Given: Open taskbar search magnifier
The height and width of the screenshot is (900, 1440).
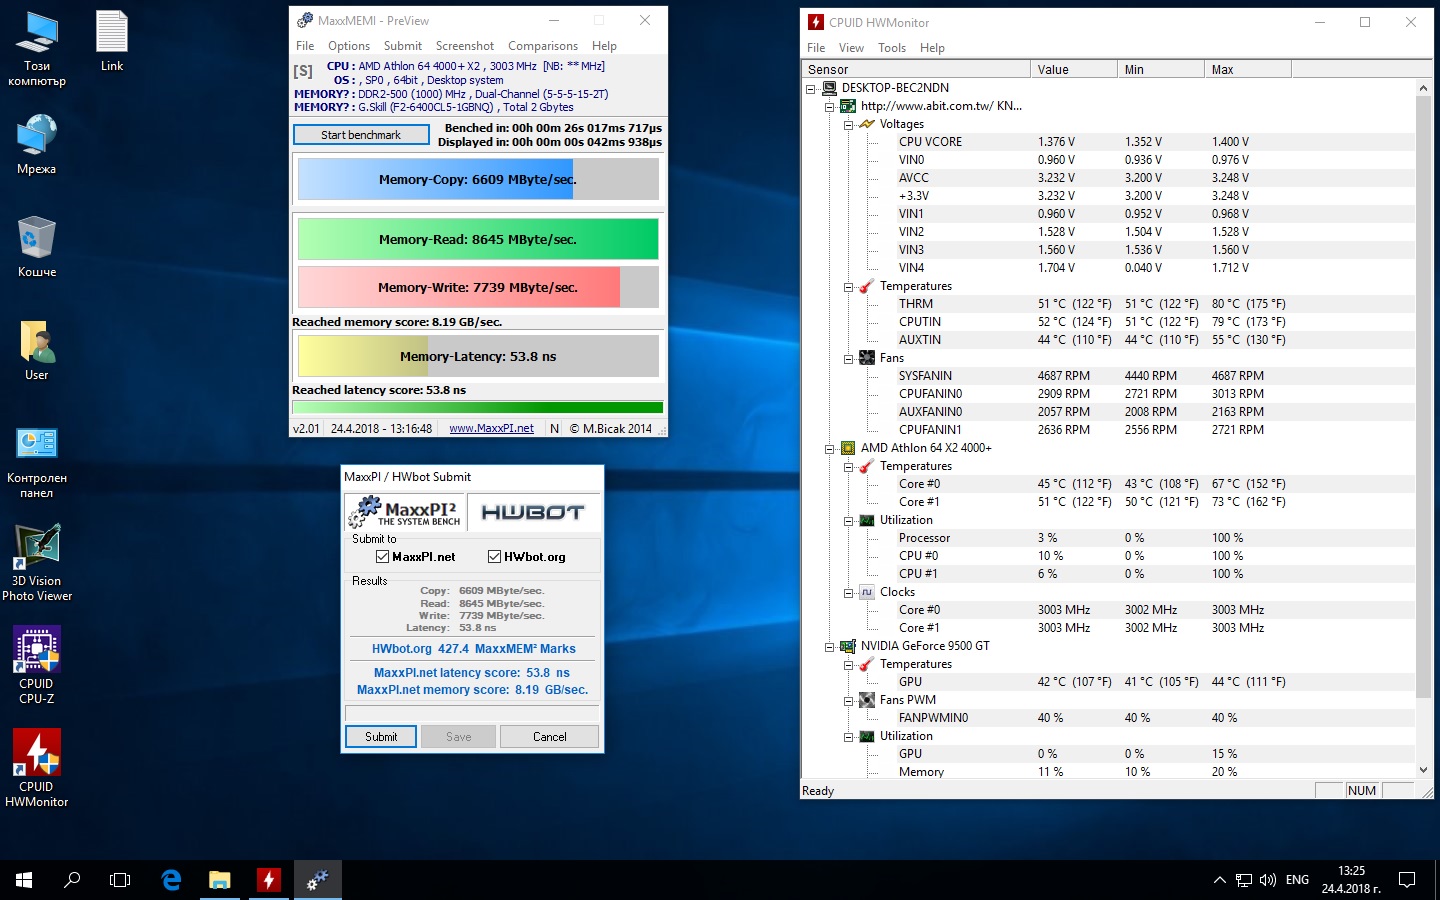Looking at the screenshot, I should [x=72, y=880].
